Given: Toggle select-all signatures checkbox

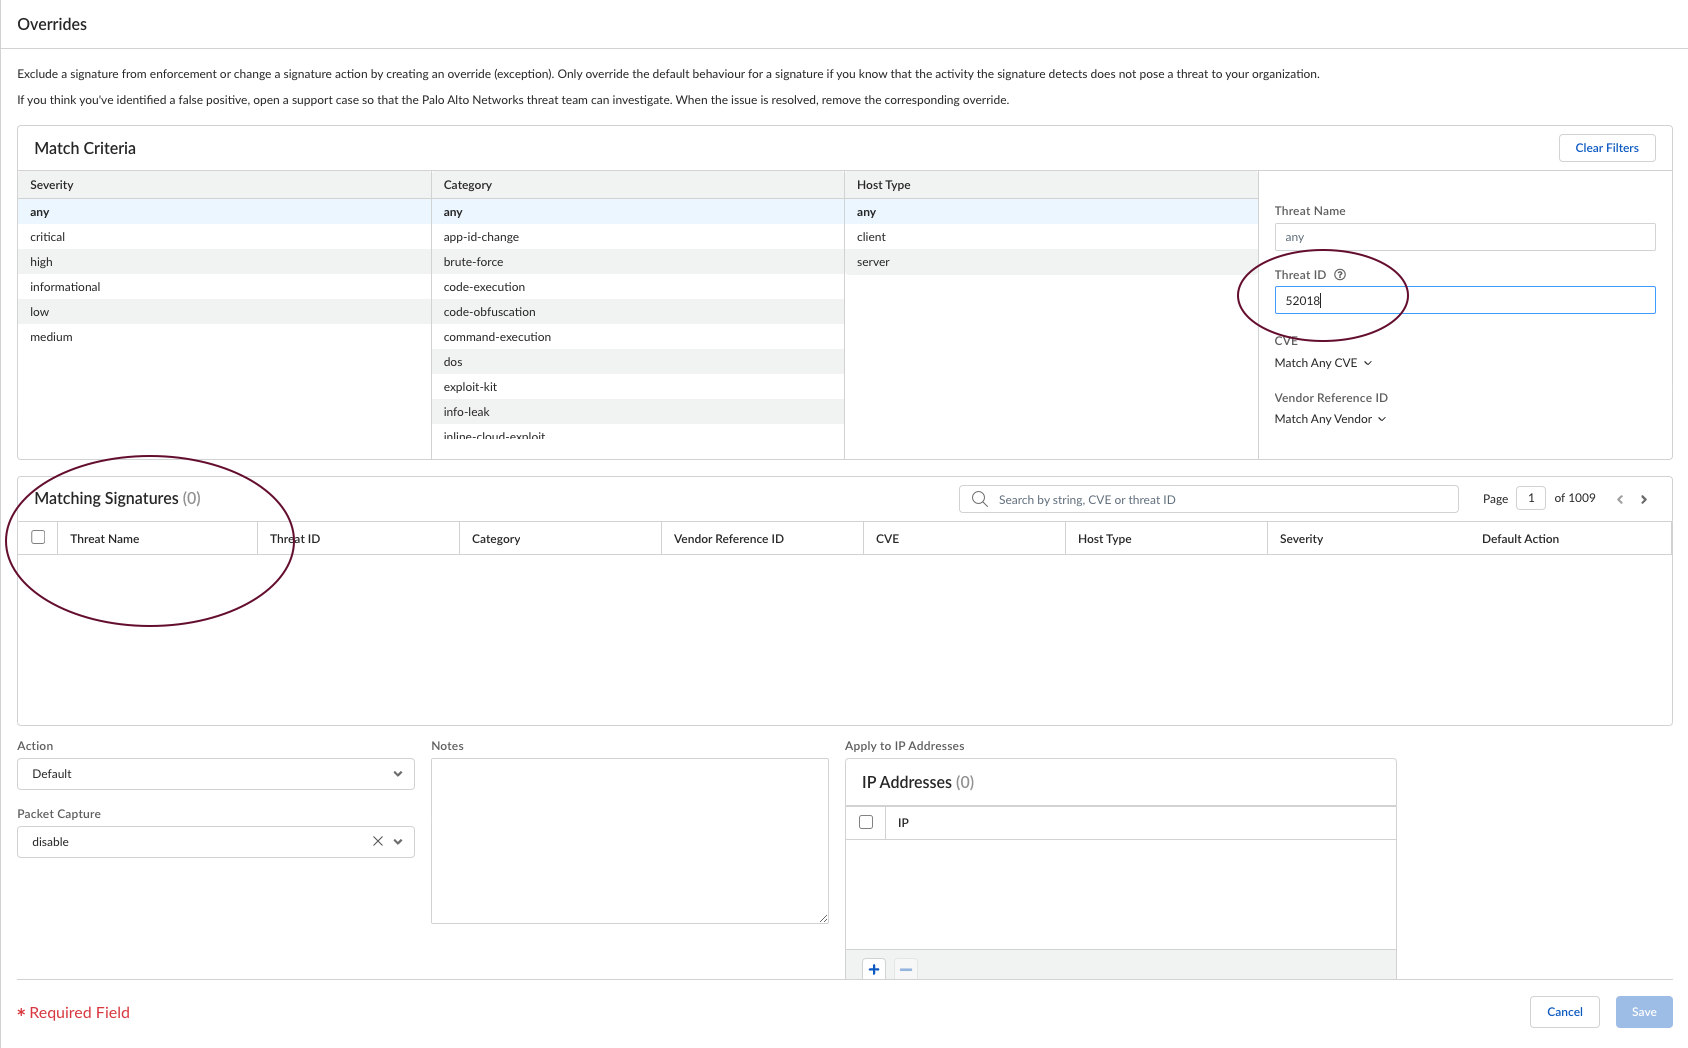Looking at the screenshot, I should (x=38, y=538).
